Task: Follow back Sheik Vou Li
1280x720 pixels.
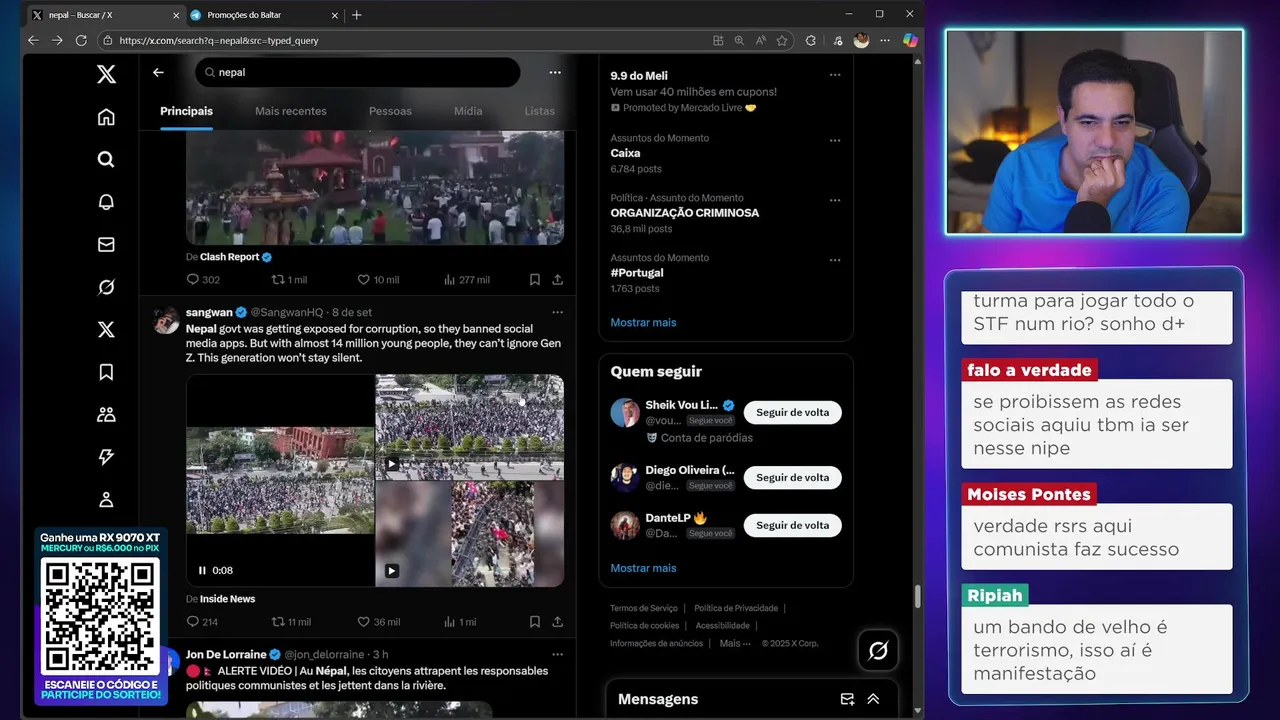Action: pos(793,412)
